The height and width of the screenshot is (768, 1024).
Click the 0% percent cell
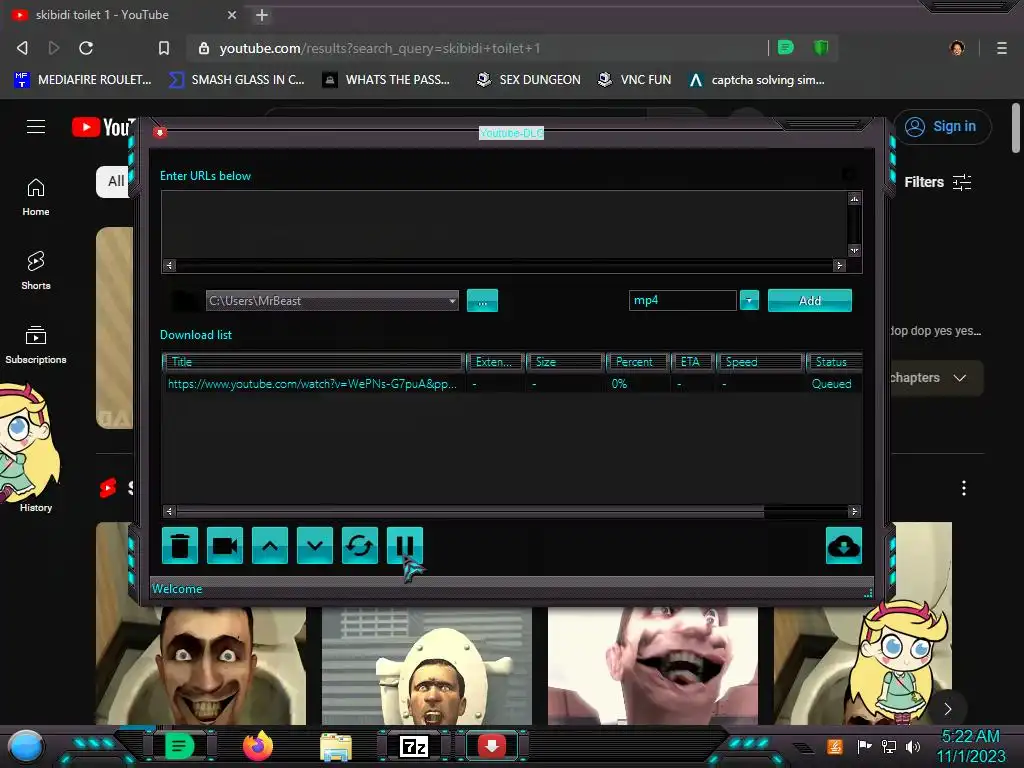coord(619,384)
